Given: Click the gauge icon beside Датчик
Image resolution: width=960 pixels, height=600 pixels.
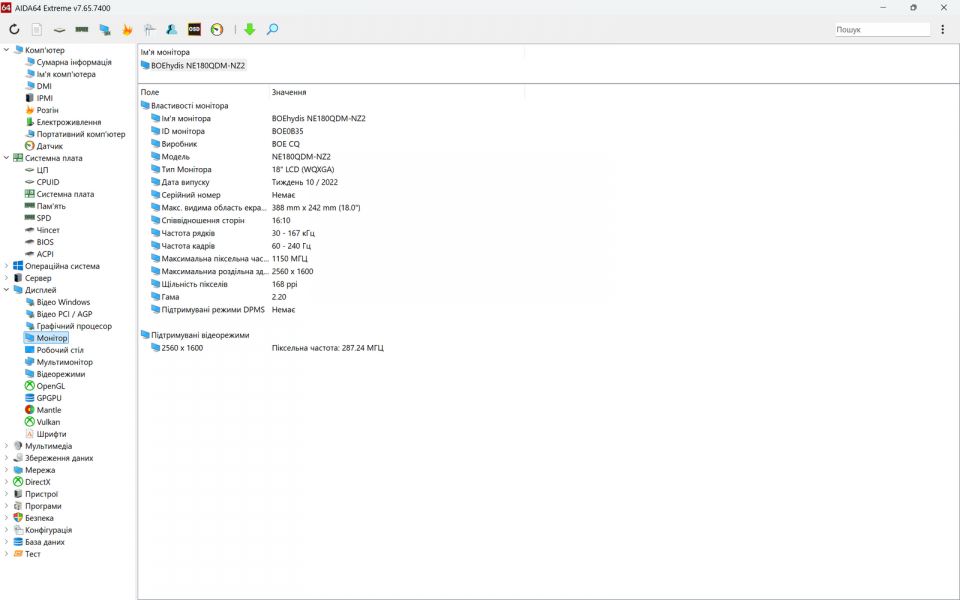Looking at the screenshot, I should 29,146.
